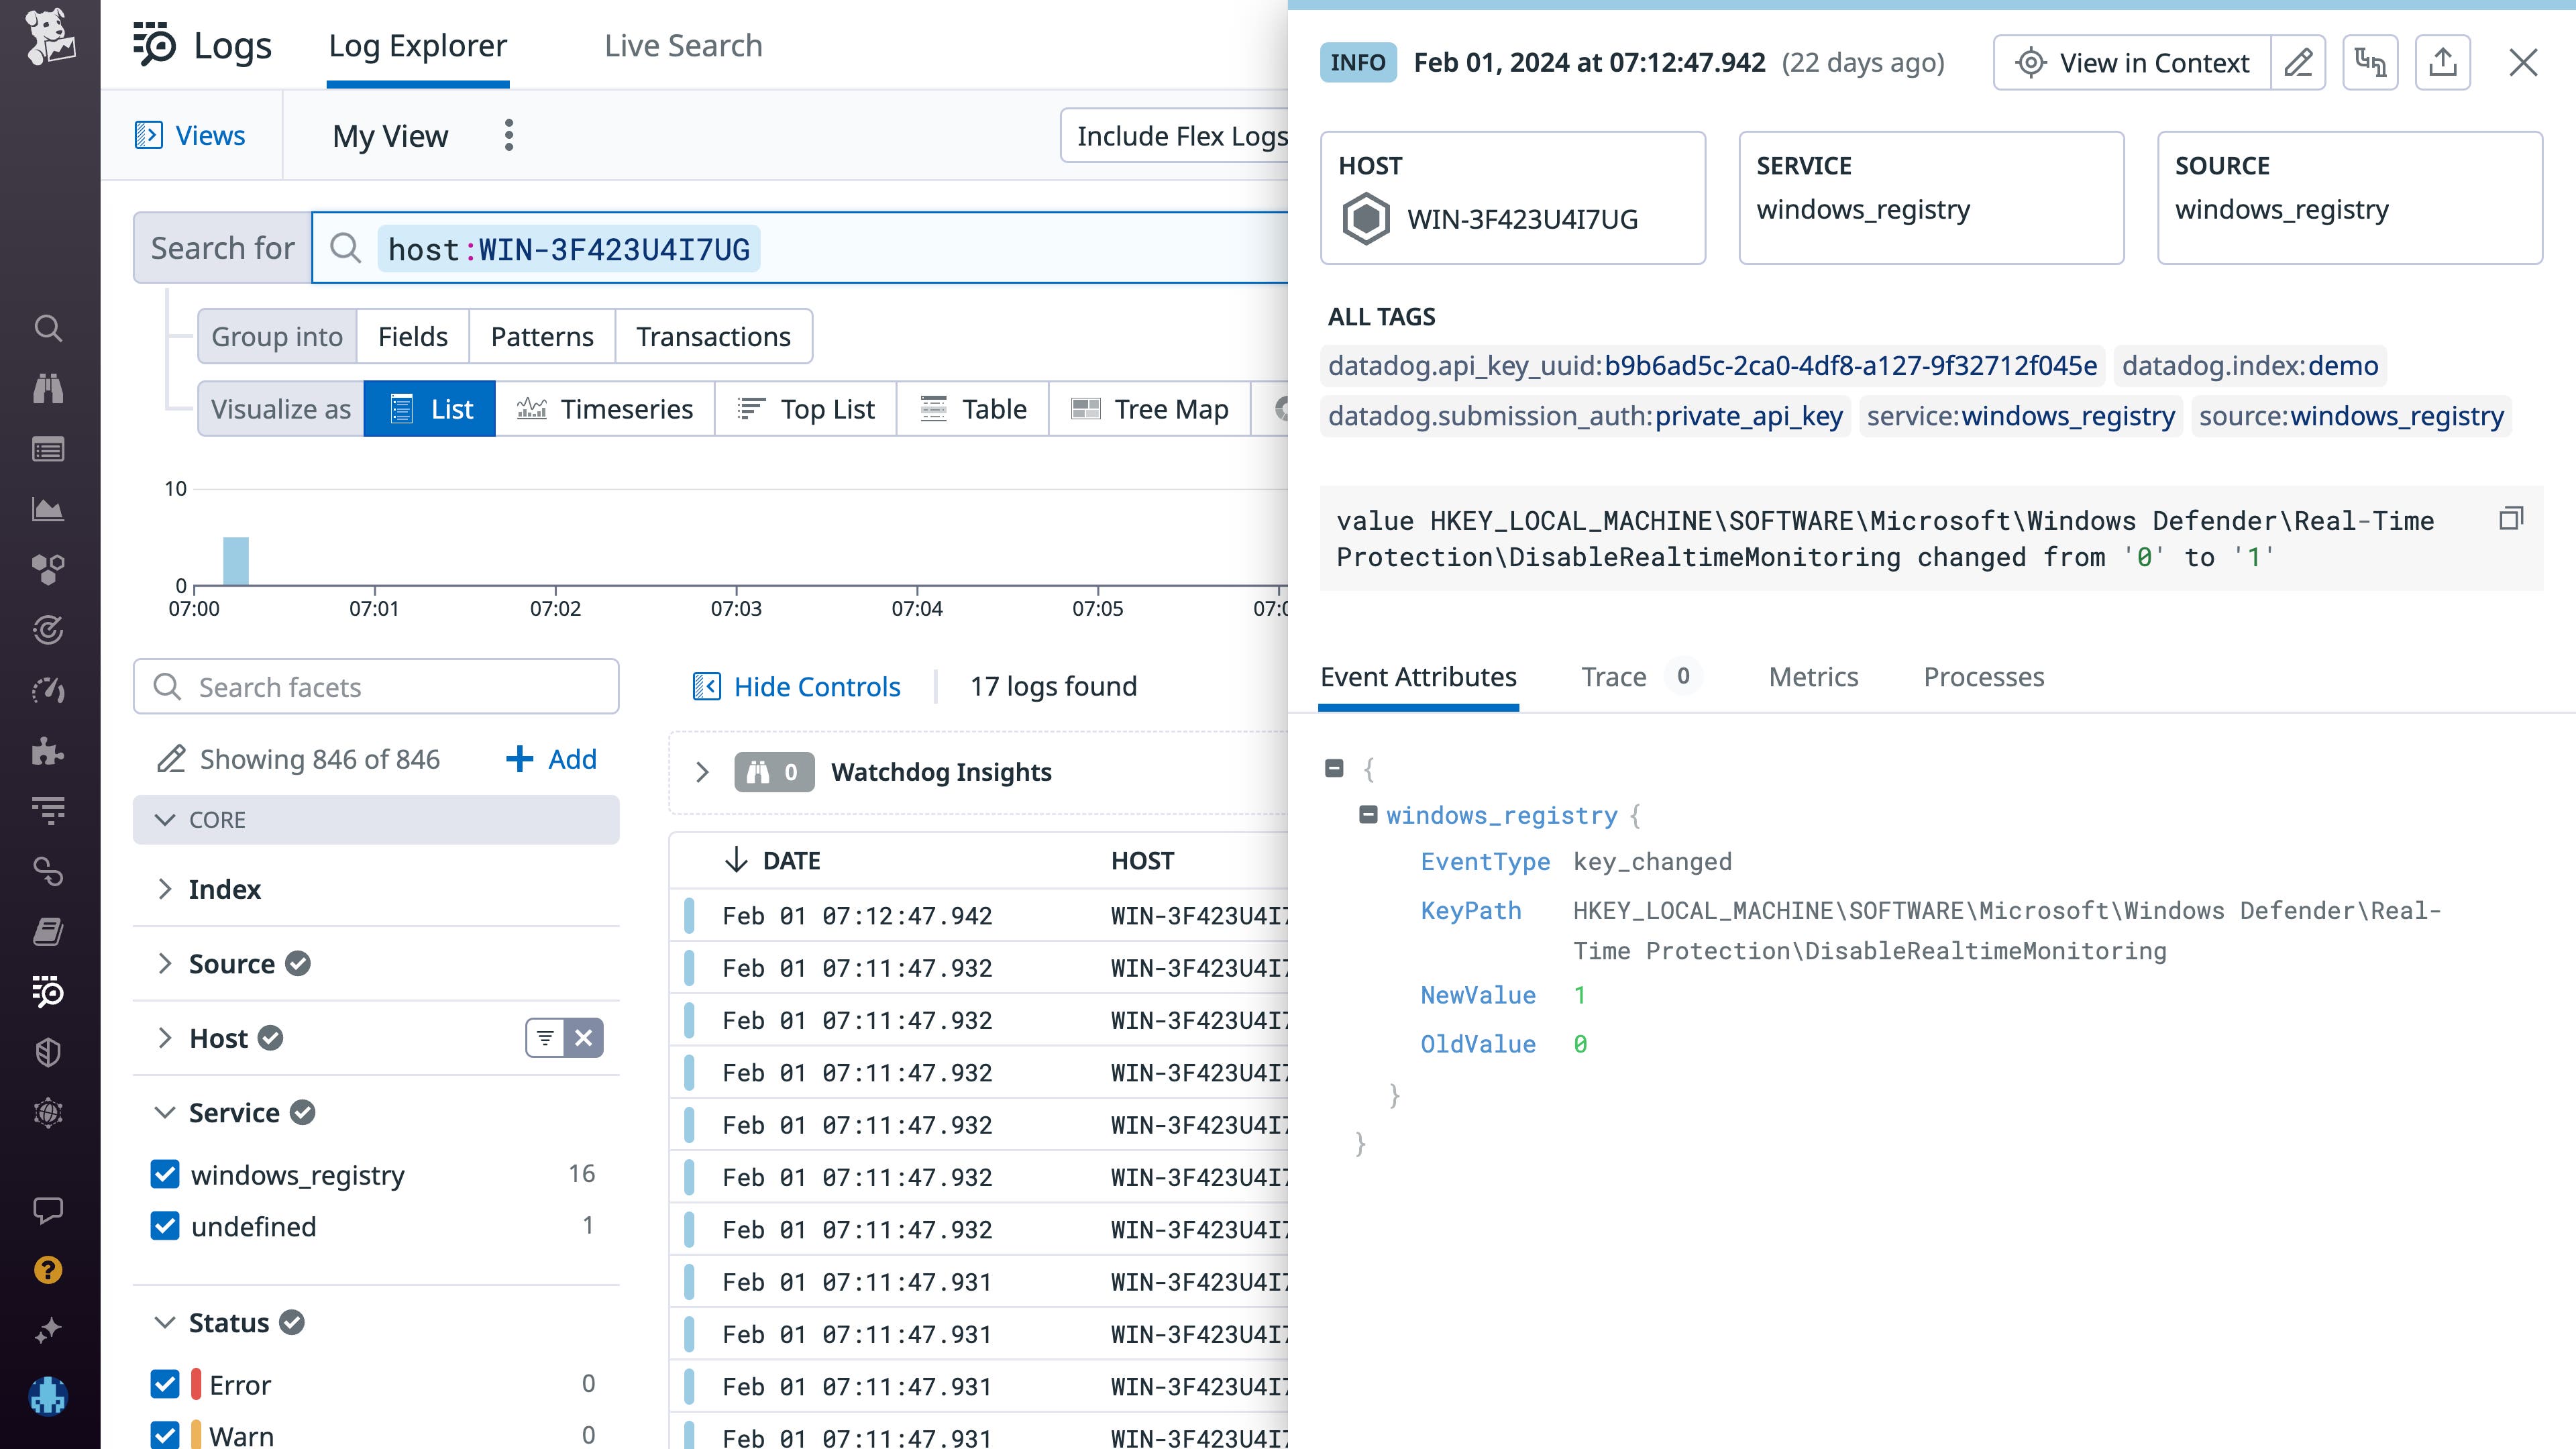Uncheck the windows_registry service filter
The image size is (2576, 1449).
click(166, 1174)
